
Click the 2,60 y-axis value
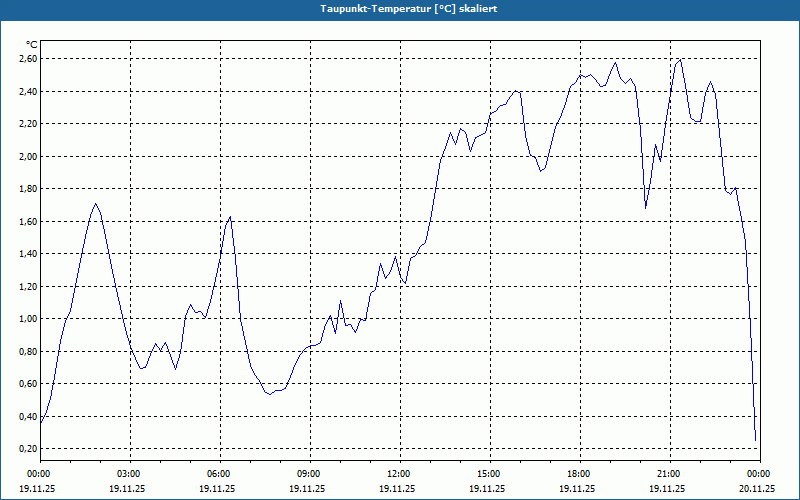point(30,59)
